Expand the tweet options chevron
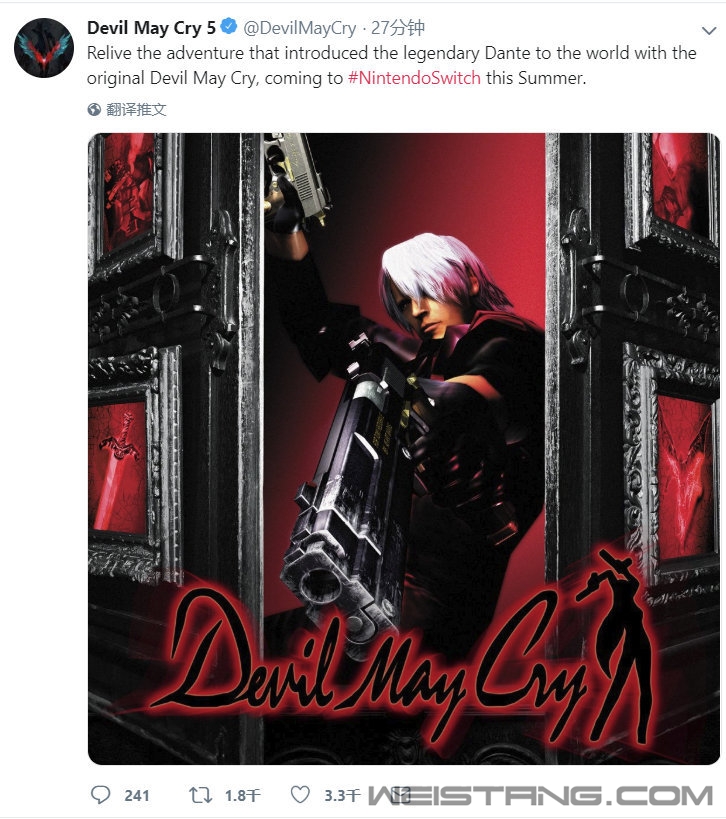Image resolution: width=726 pixels, height=819 pixels. click(709, 30)
